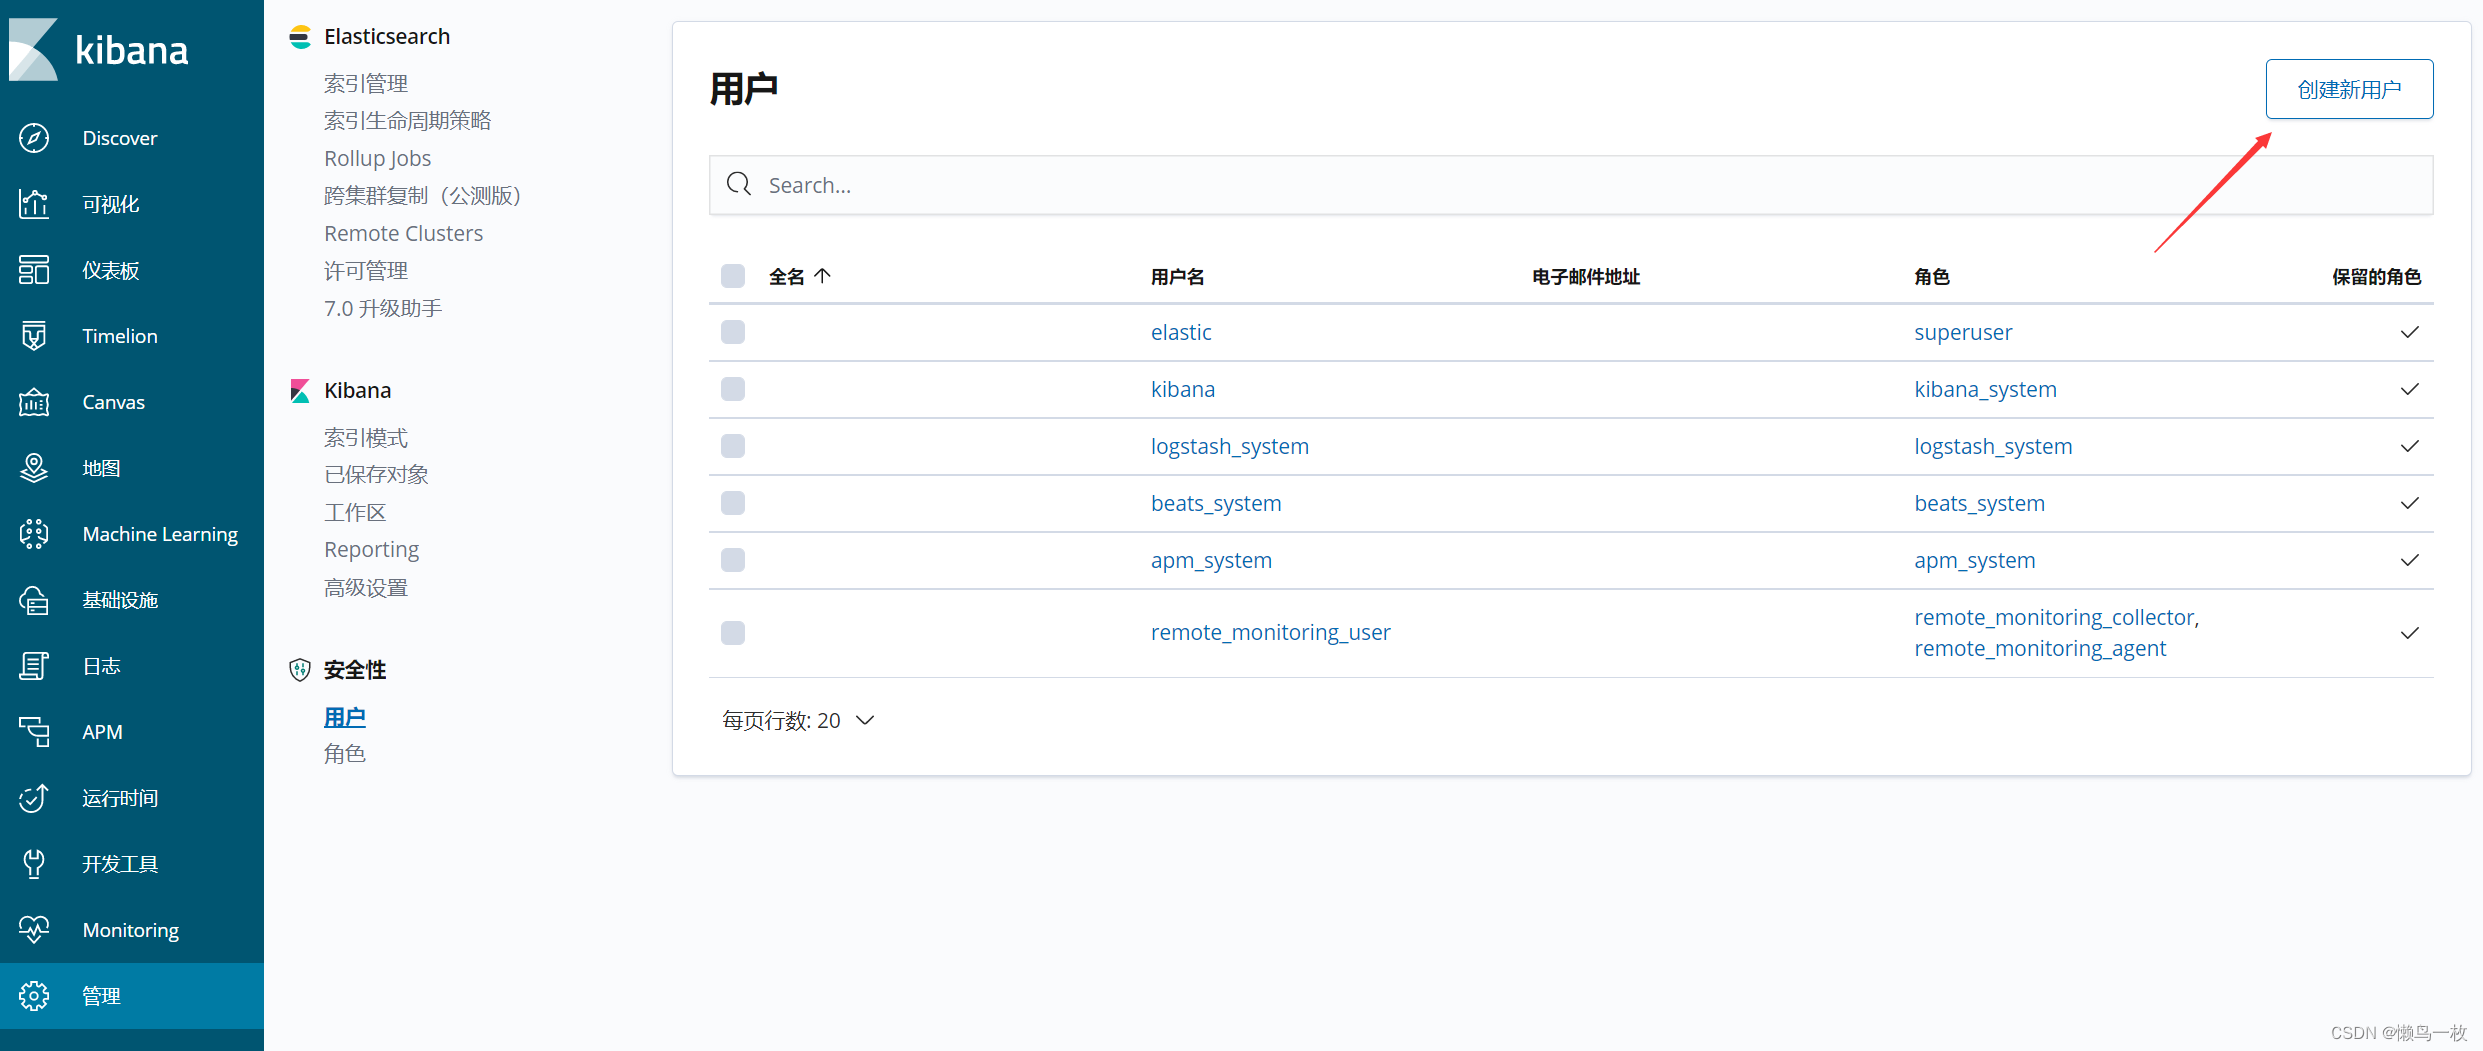Open Rollup Jobs menu item
2483x1051 pixels.
click(378, 158)
